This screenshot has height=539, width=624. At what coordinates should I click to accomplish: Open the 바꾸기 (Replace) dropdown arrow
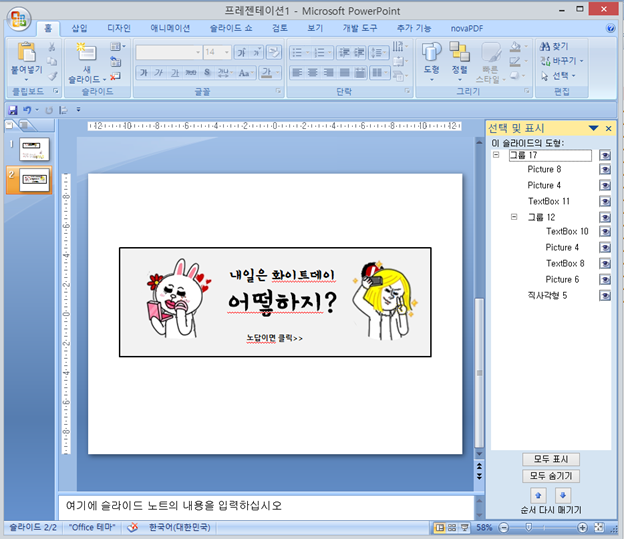point(581,61)
